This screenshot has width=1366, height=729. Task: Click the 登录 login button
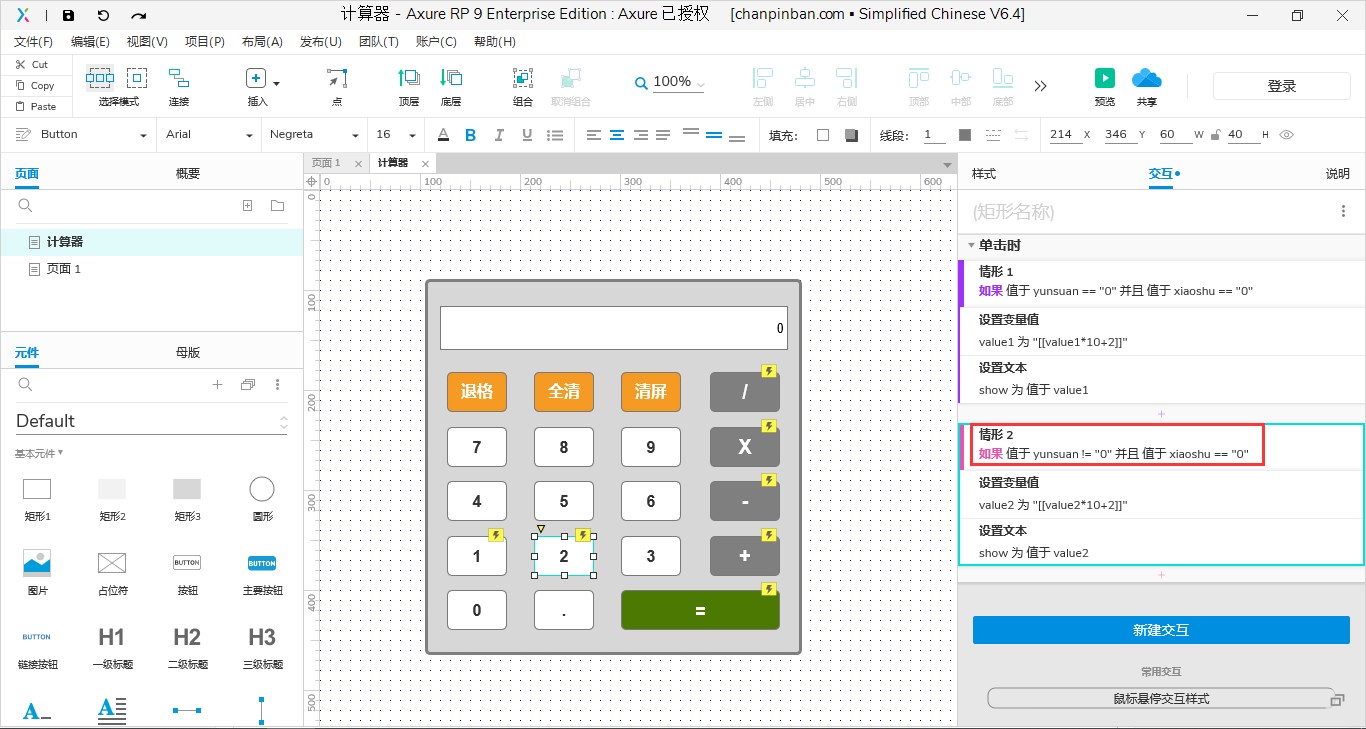1282,86
